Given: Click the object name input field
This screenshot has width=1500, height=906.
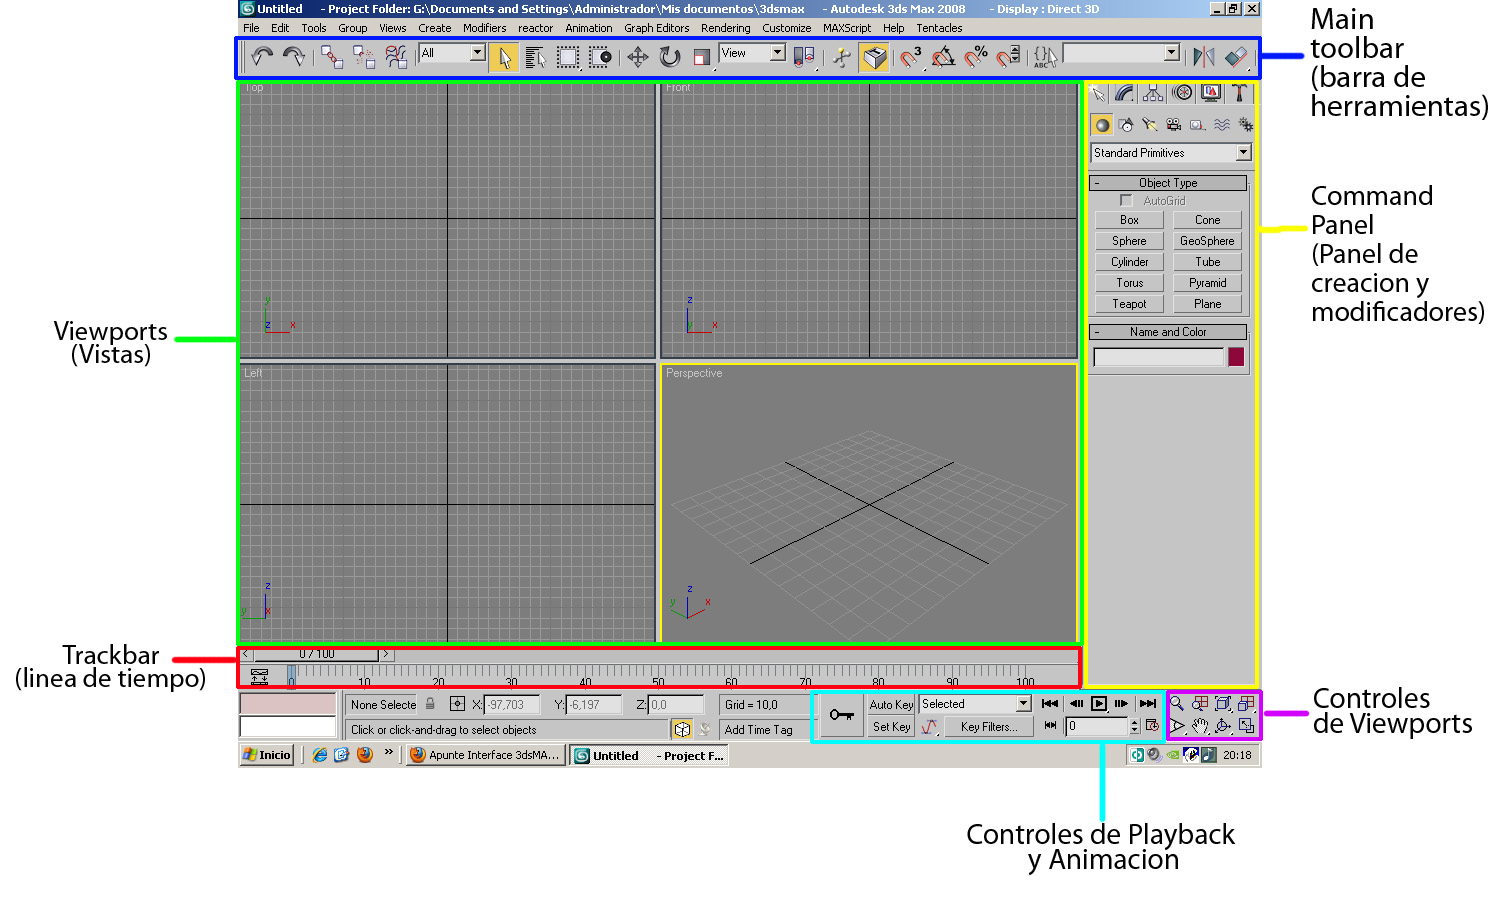Looking at the screenshot, I should pyautogui.click(x=1159, y=357).
